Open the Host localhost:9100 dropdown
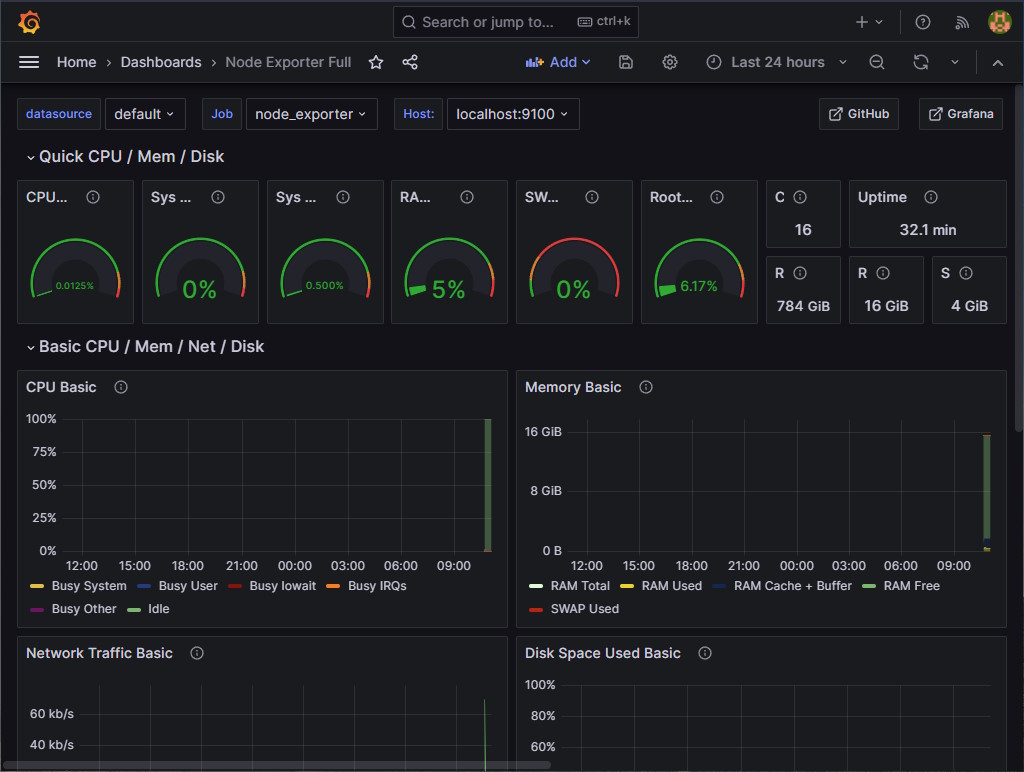 pyautogui.click(x=513, y=113)
